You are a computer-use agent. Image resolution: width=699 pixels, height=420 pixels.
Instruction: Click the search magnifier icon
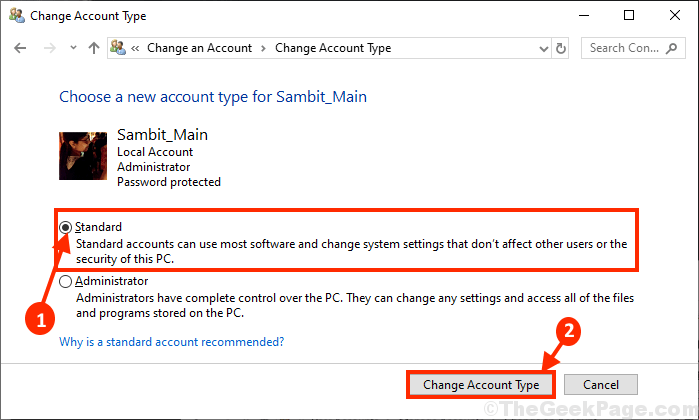click(671, 48)
